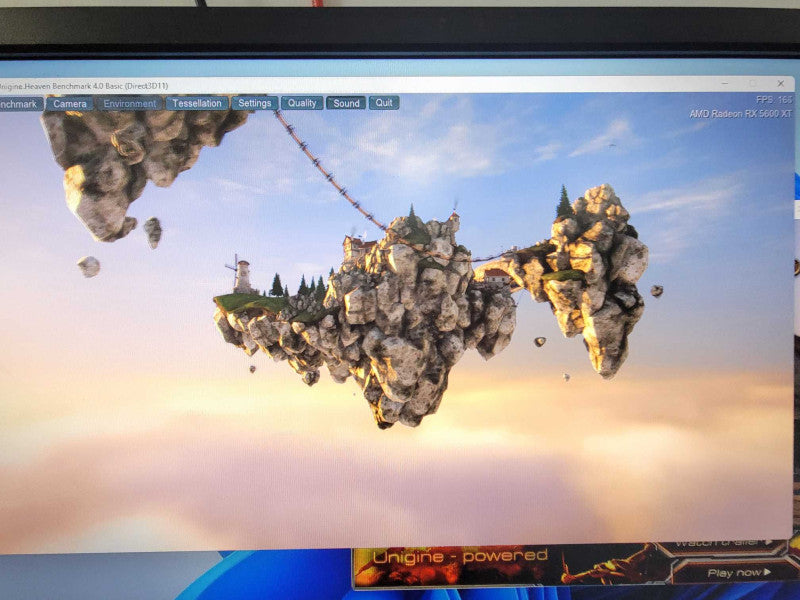800x600 pixels.
Task: Click the FPS counter readout
Action: [774, 100]
